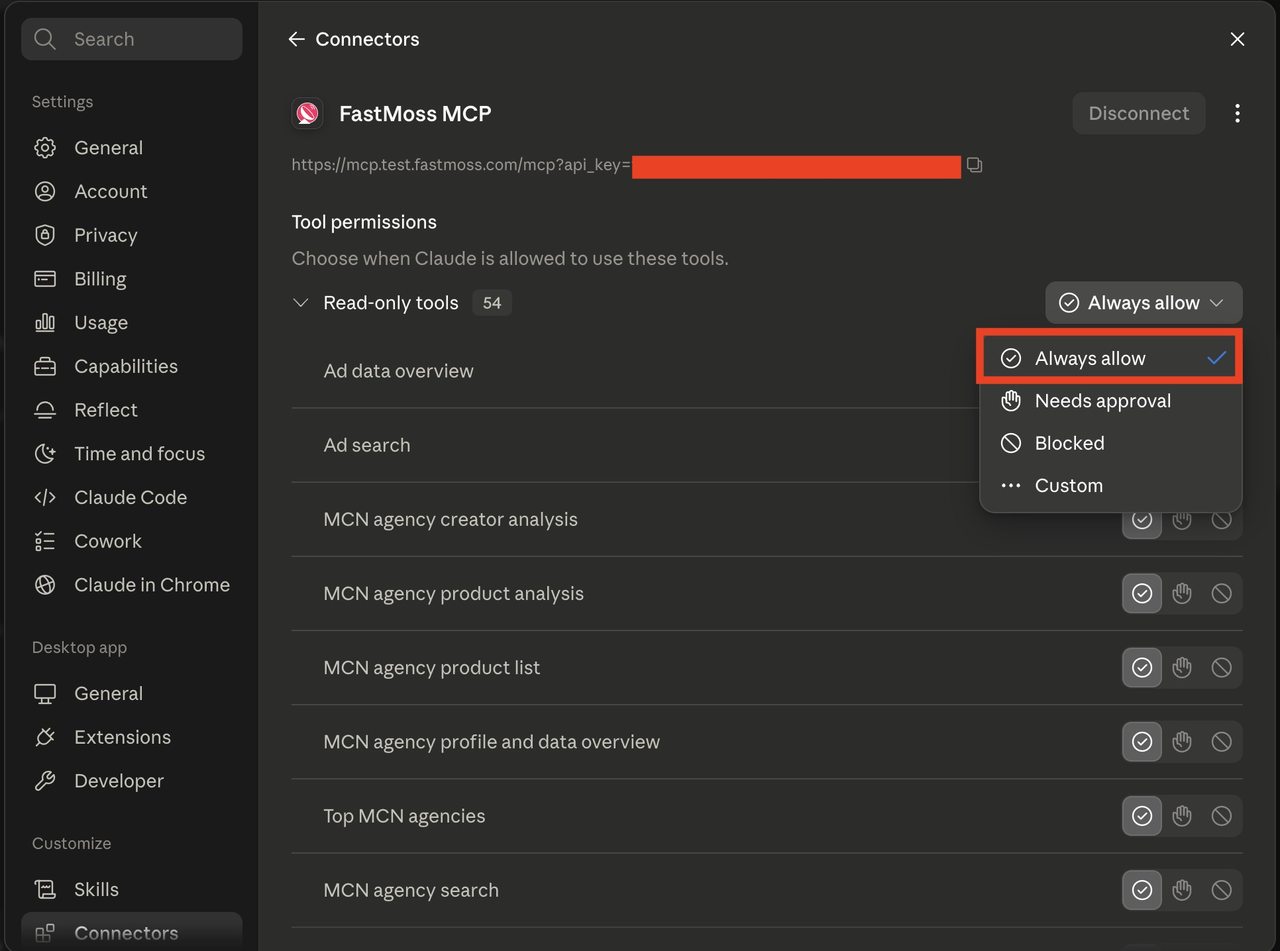Set MCN agency search to needs approval

1182,890
